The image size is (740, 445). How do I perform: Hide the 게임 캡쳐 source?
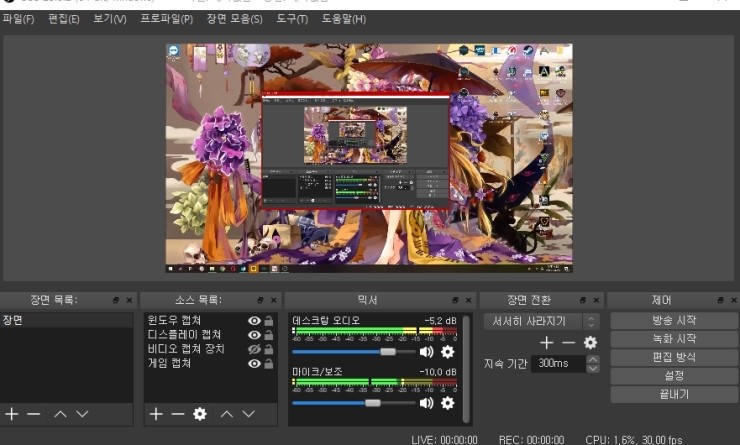[254, 363]
